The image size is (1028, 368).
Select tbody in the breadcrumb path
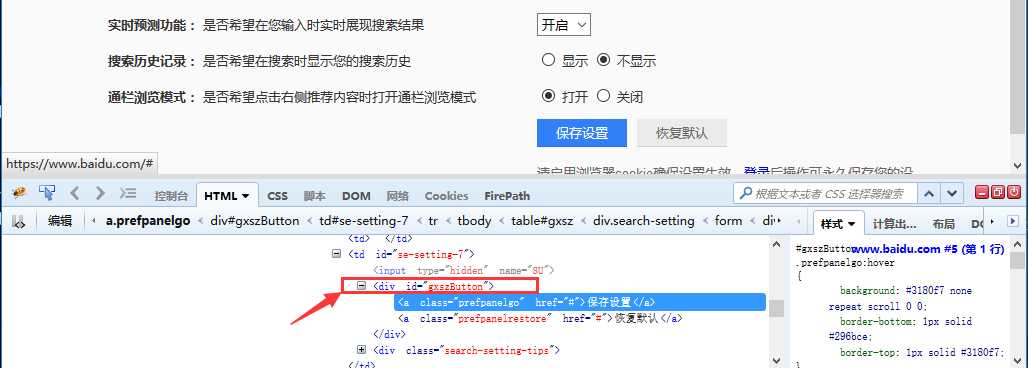[474, 221]
